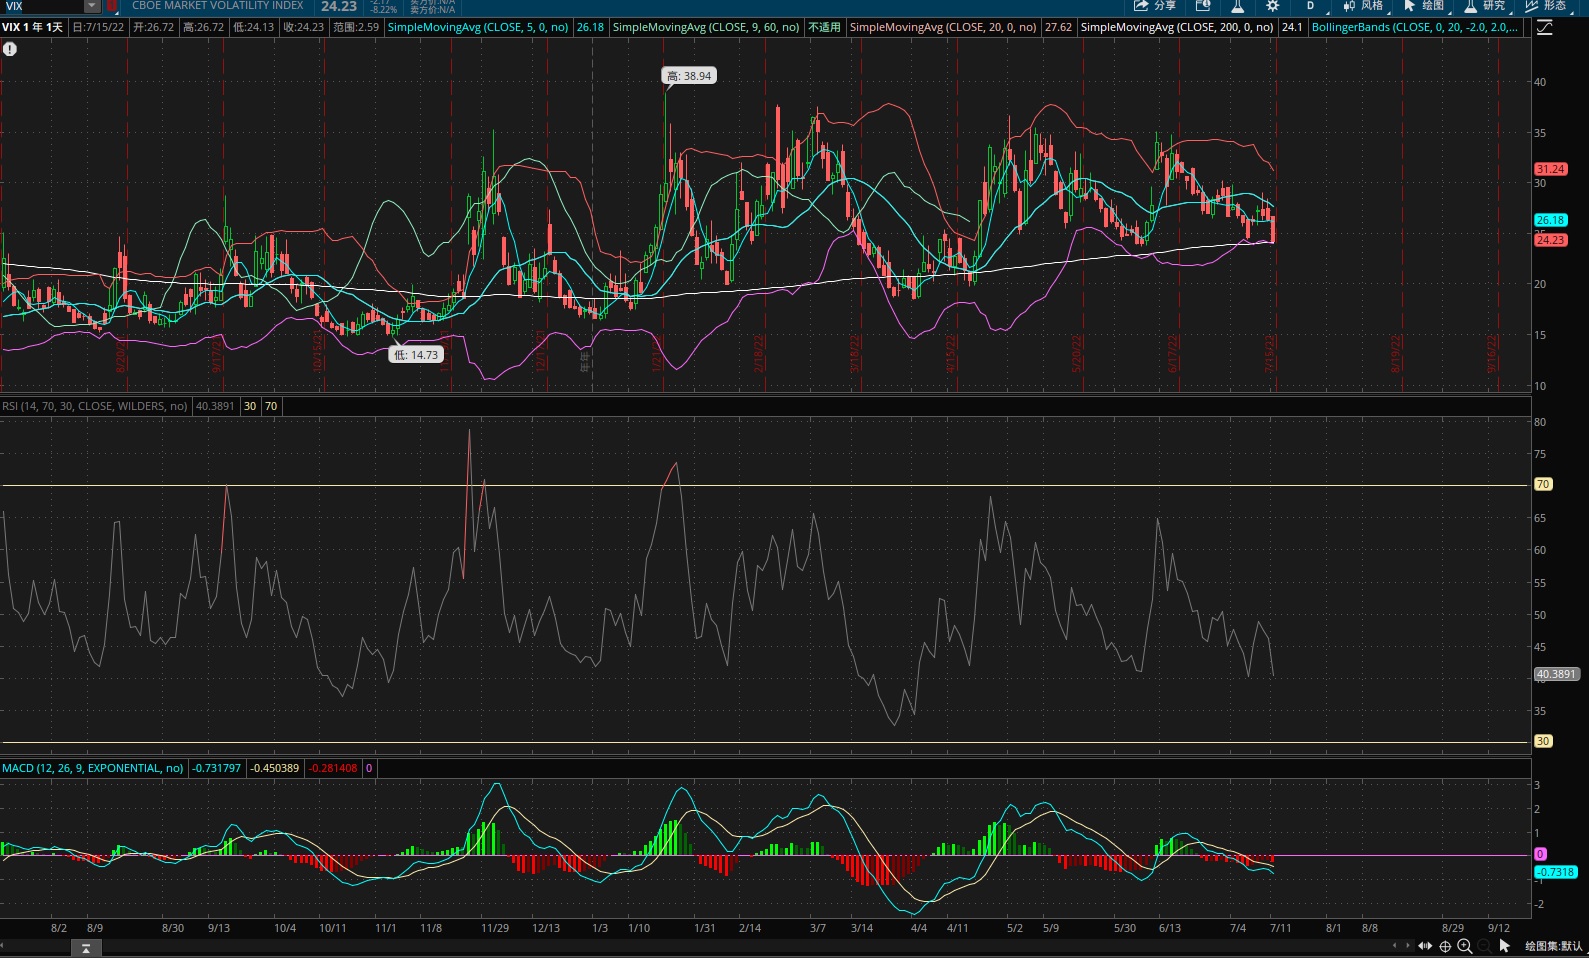This screenshot has width=1589, height=958.
Task: Open the flask Edit Studies icon
Action: (x=1237, y=6)
